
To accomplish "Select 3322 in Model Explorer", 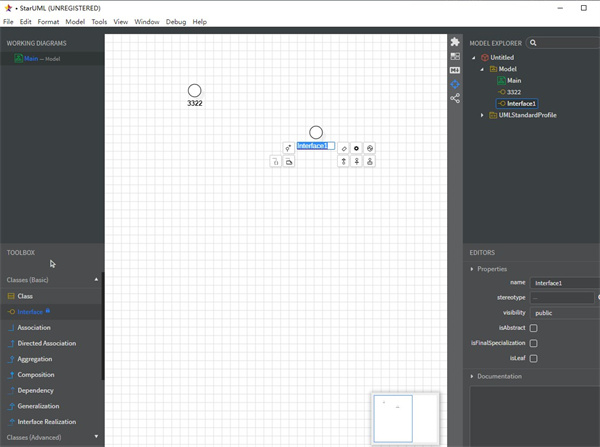I will pos(513,92).
